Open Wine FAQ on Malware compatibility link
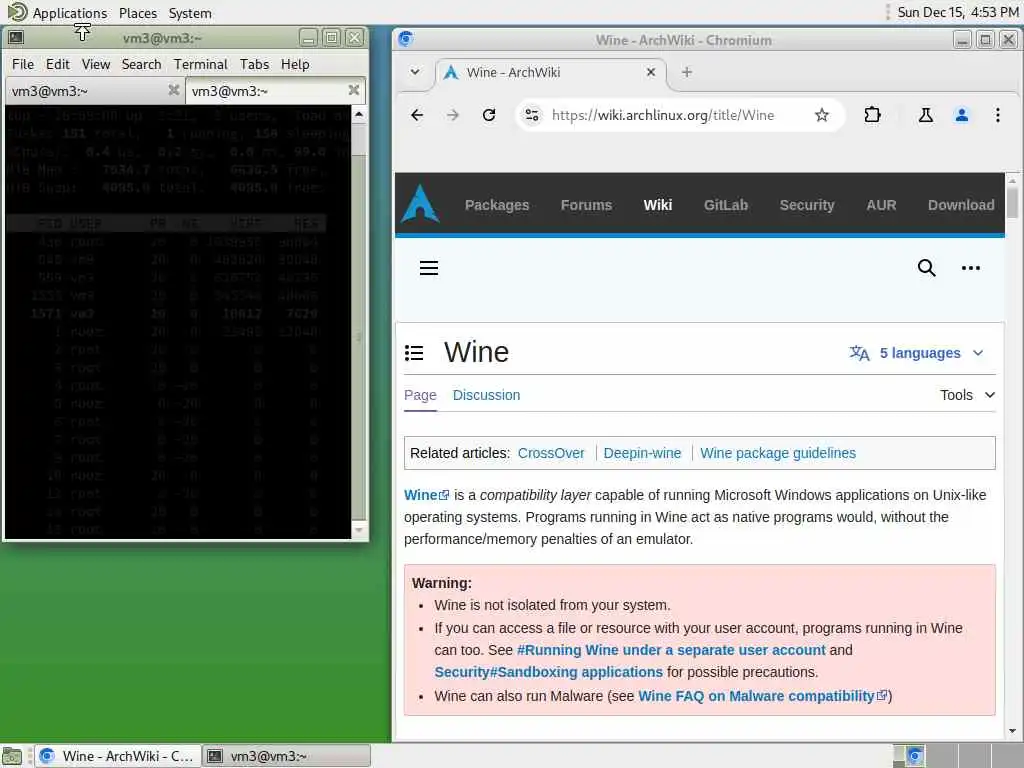This screenshot has height=768, width=1024. [761, 696]
